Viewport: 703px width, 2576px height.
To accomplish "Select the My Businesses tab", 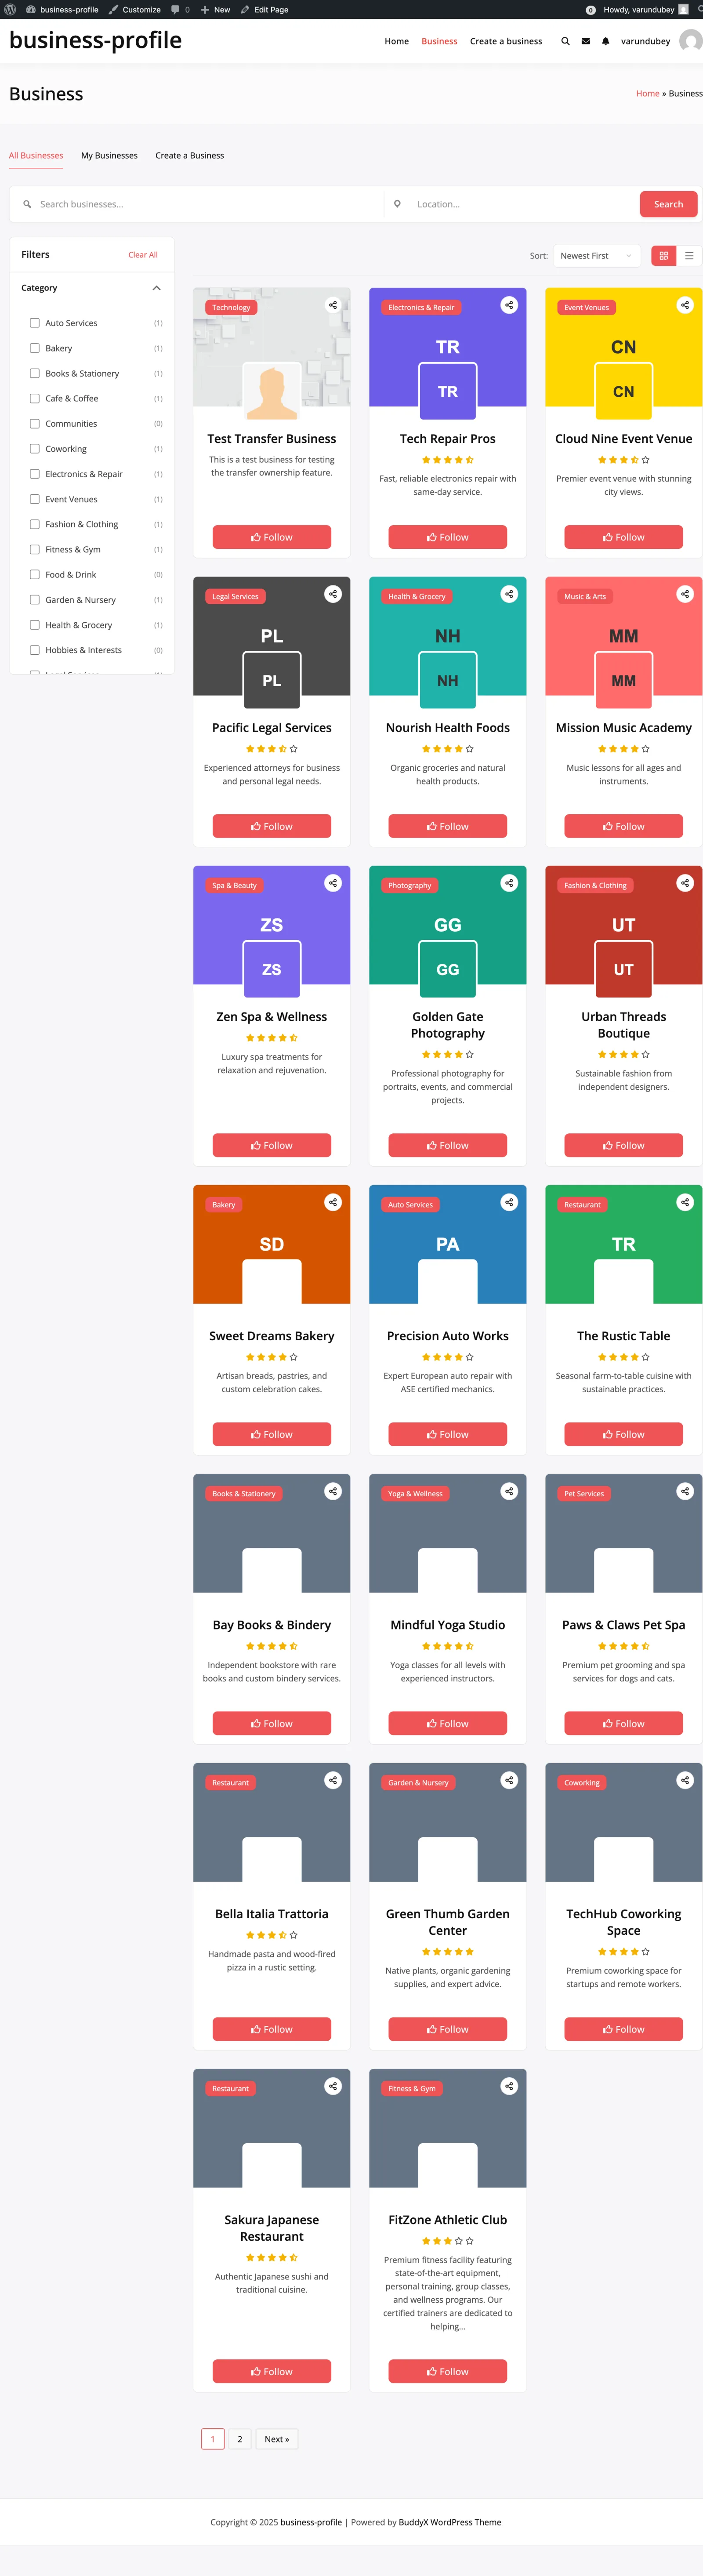I will [x=109, y=156].
